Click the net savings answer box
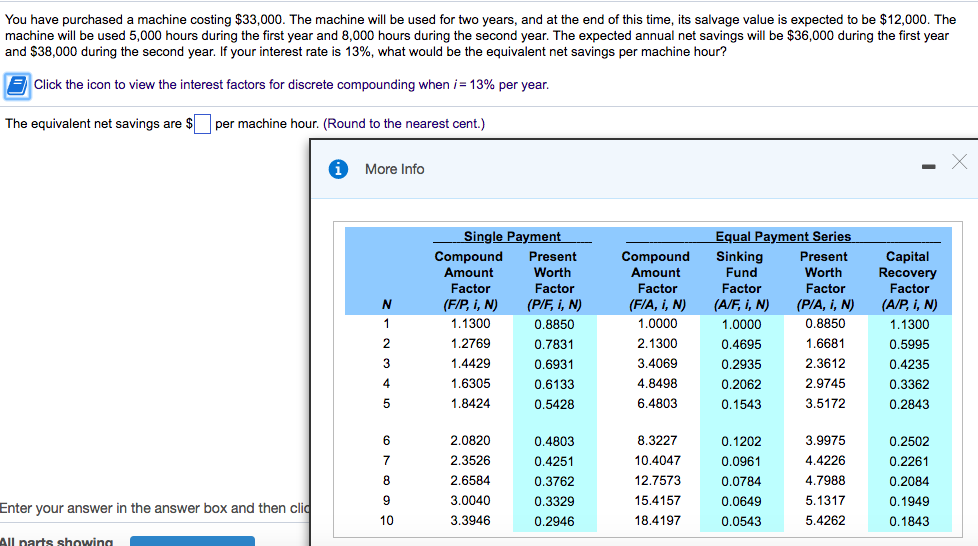 click(202, 124)
